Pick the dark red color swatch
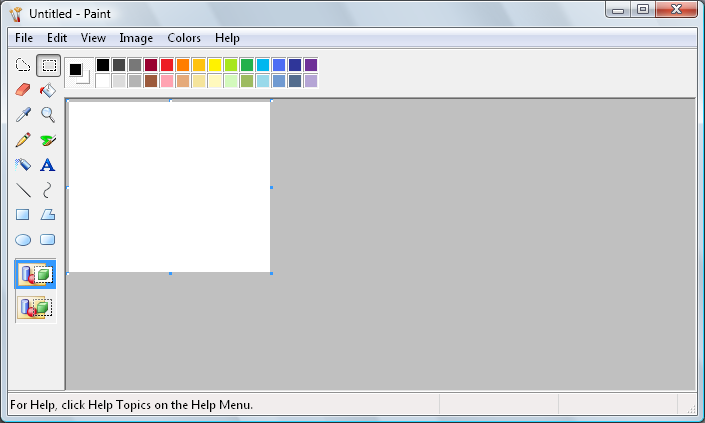The height and width of the screenshot is (423, 705). pos(151,65)
